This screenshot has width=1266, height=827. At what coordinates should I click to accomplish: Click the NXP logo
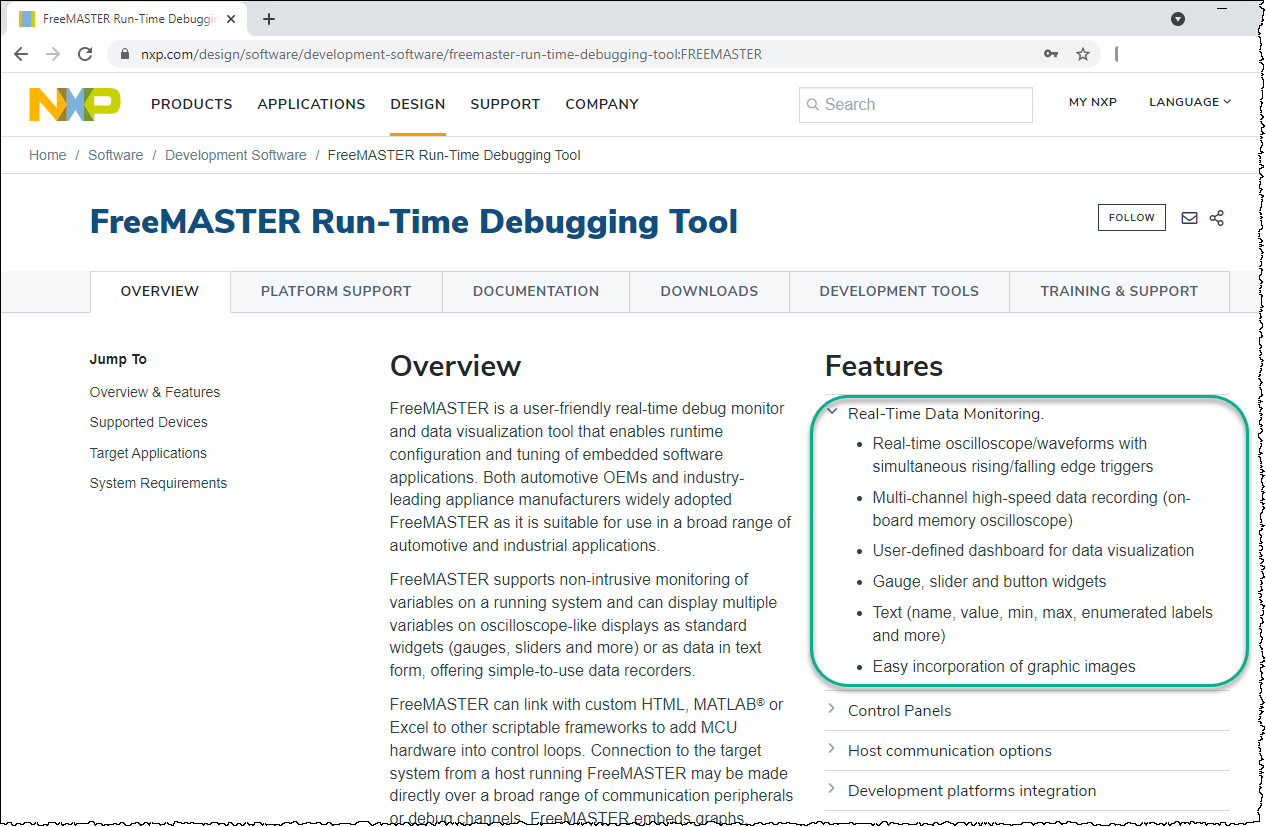74,104
